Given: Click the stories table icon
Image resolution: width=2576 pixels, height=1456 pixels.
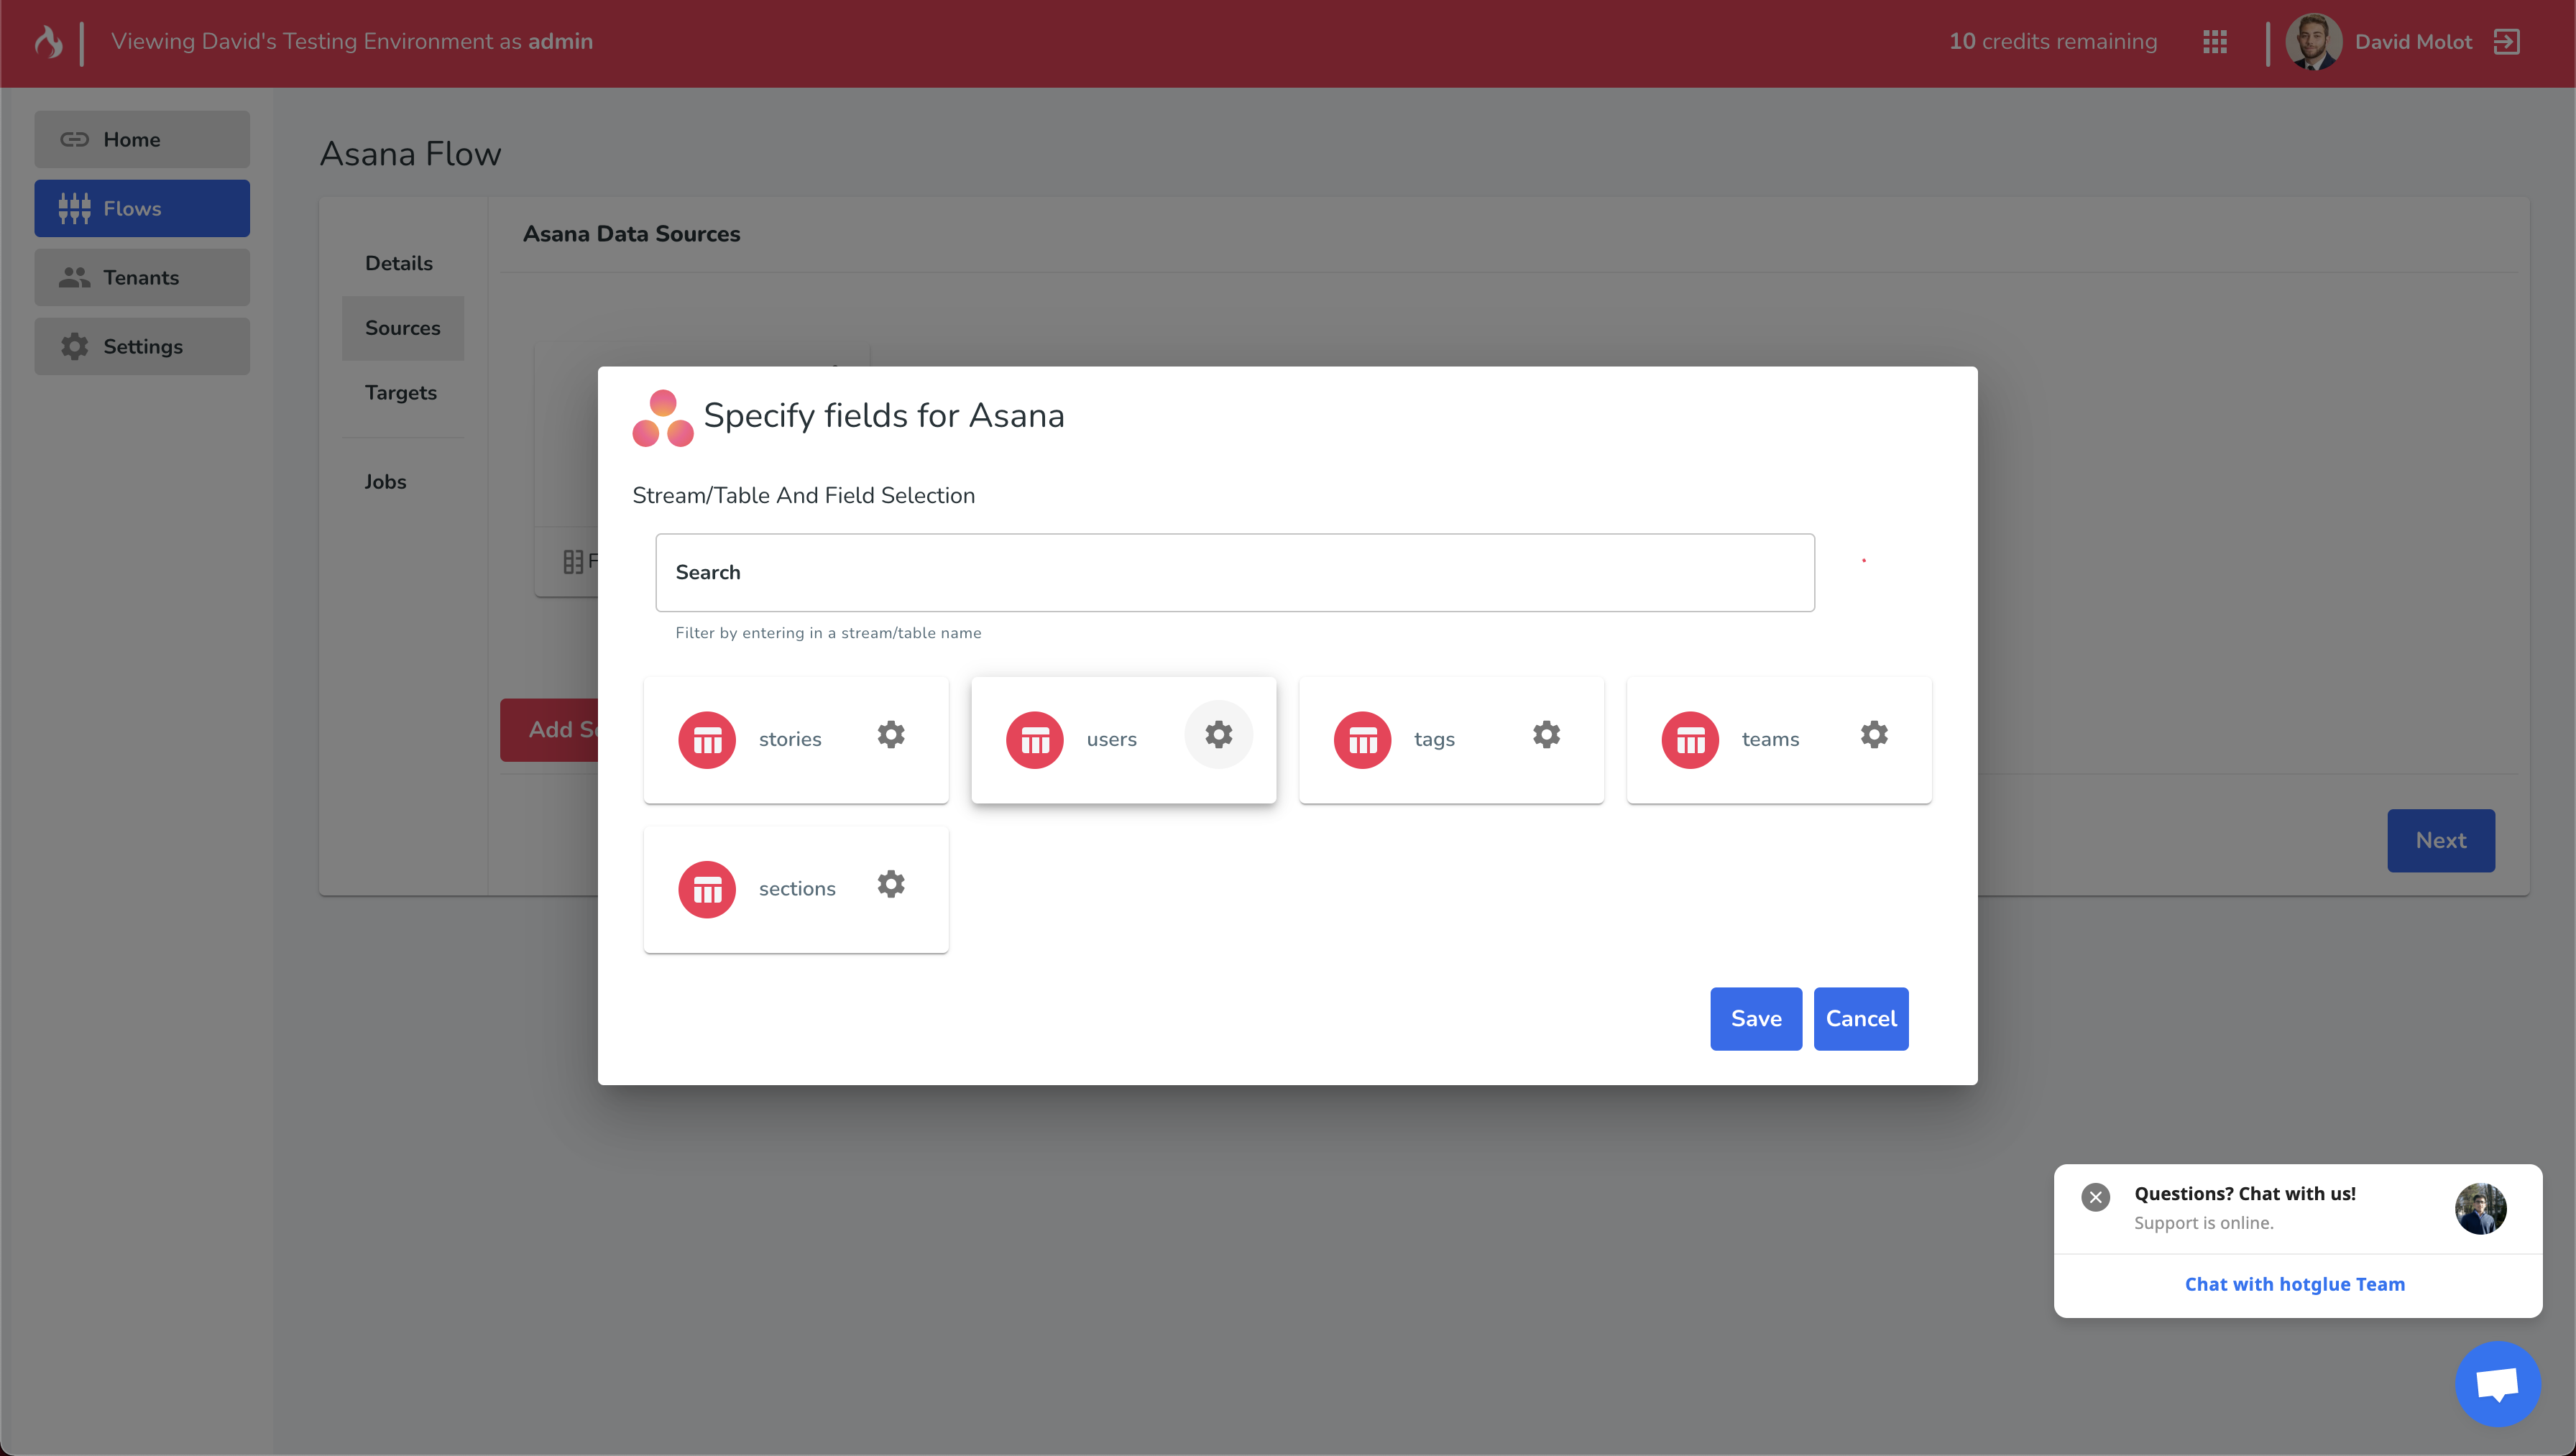Looking at the screenshot, I should pyautogui.click(x=707, y=740).
